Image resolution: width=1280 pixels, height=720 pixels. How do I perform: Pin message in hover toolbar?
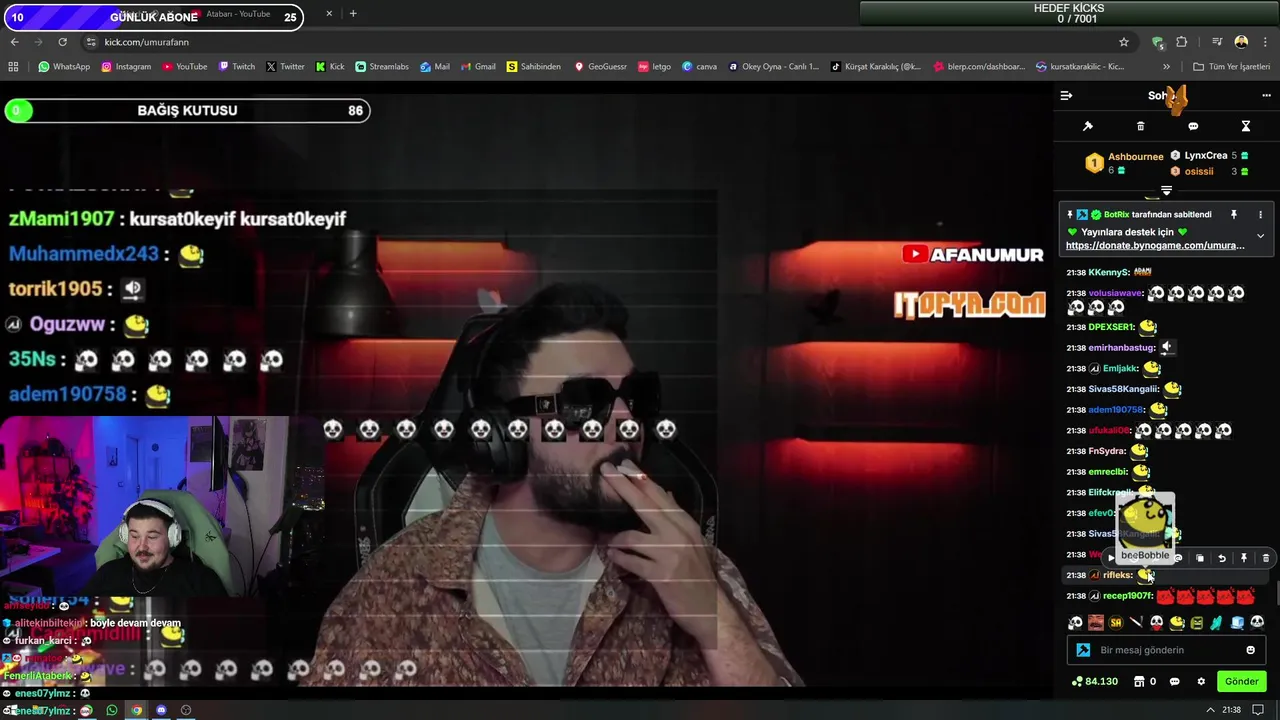[x=1244, y=558]
